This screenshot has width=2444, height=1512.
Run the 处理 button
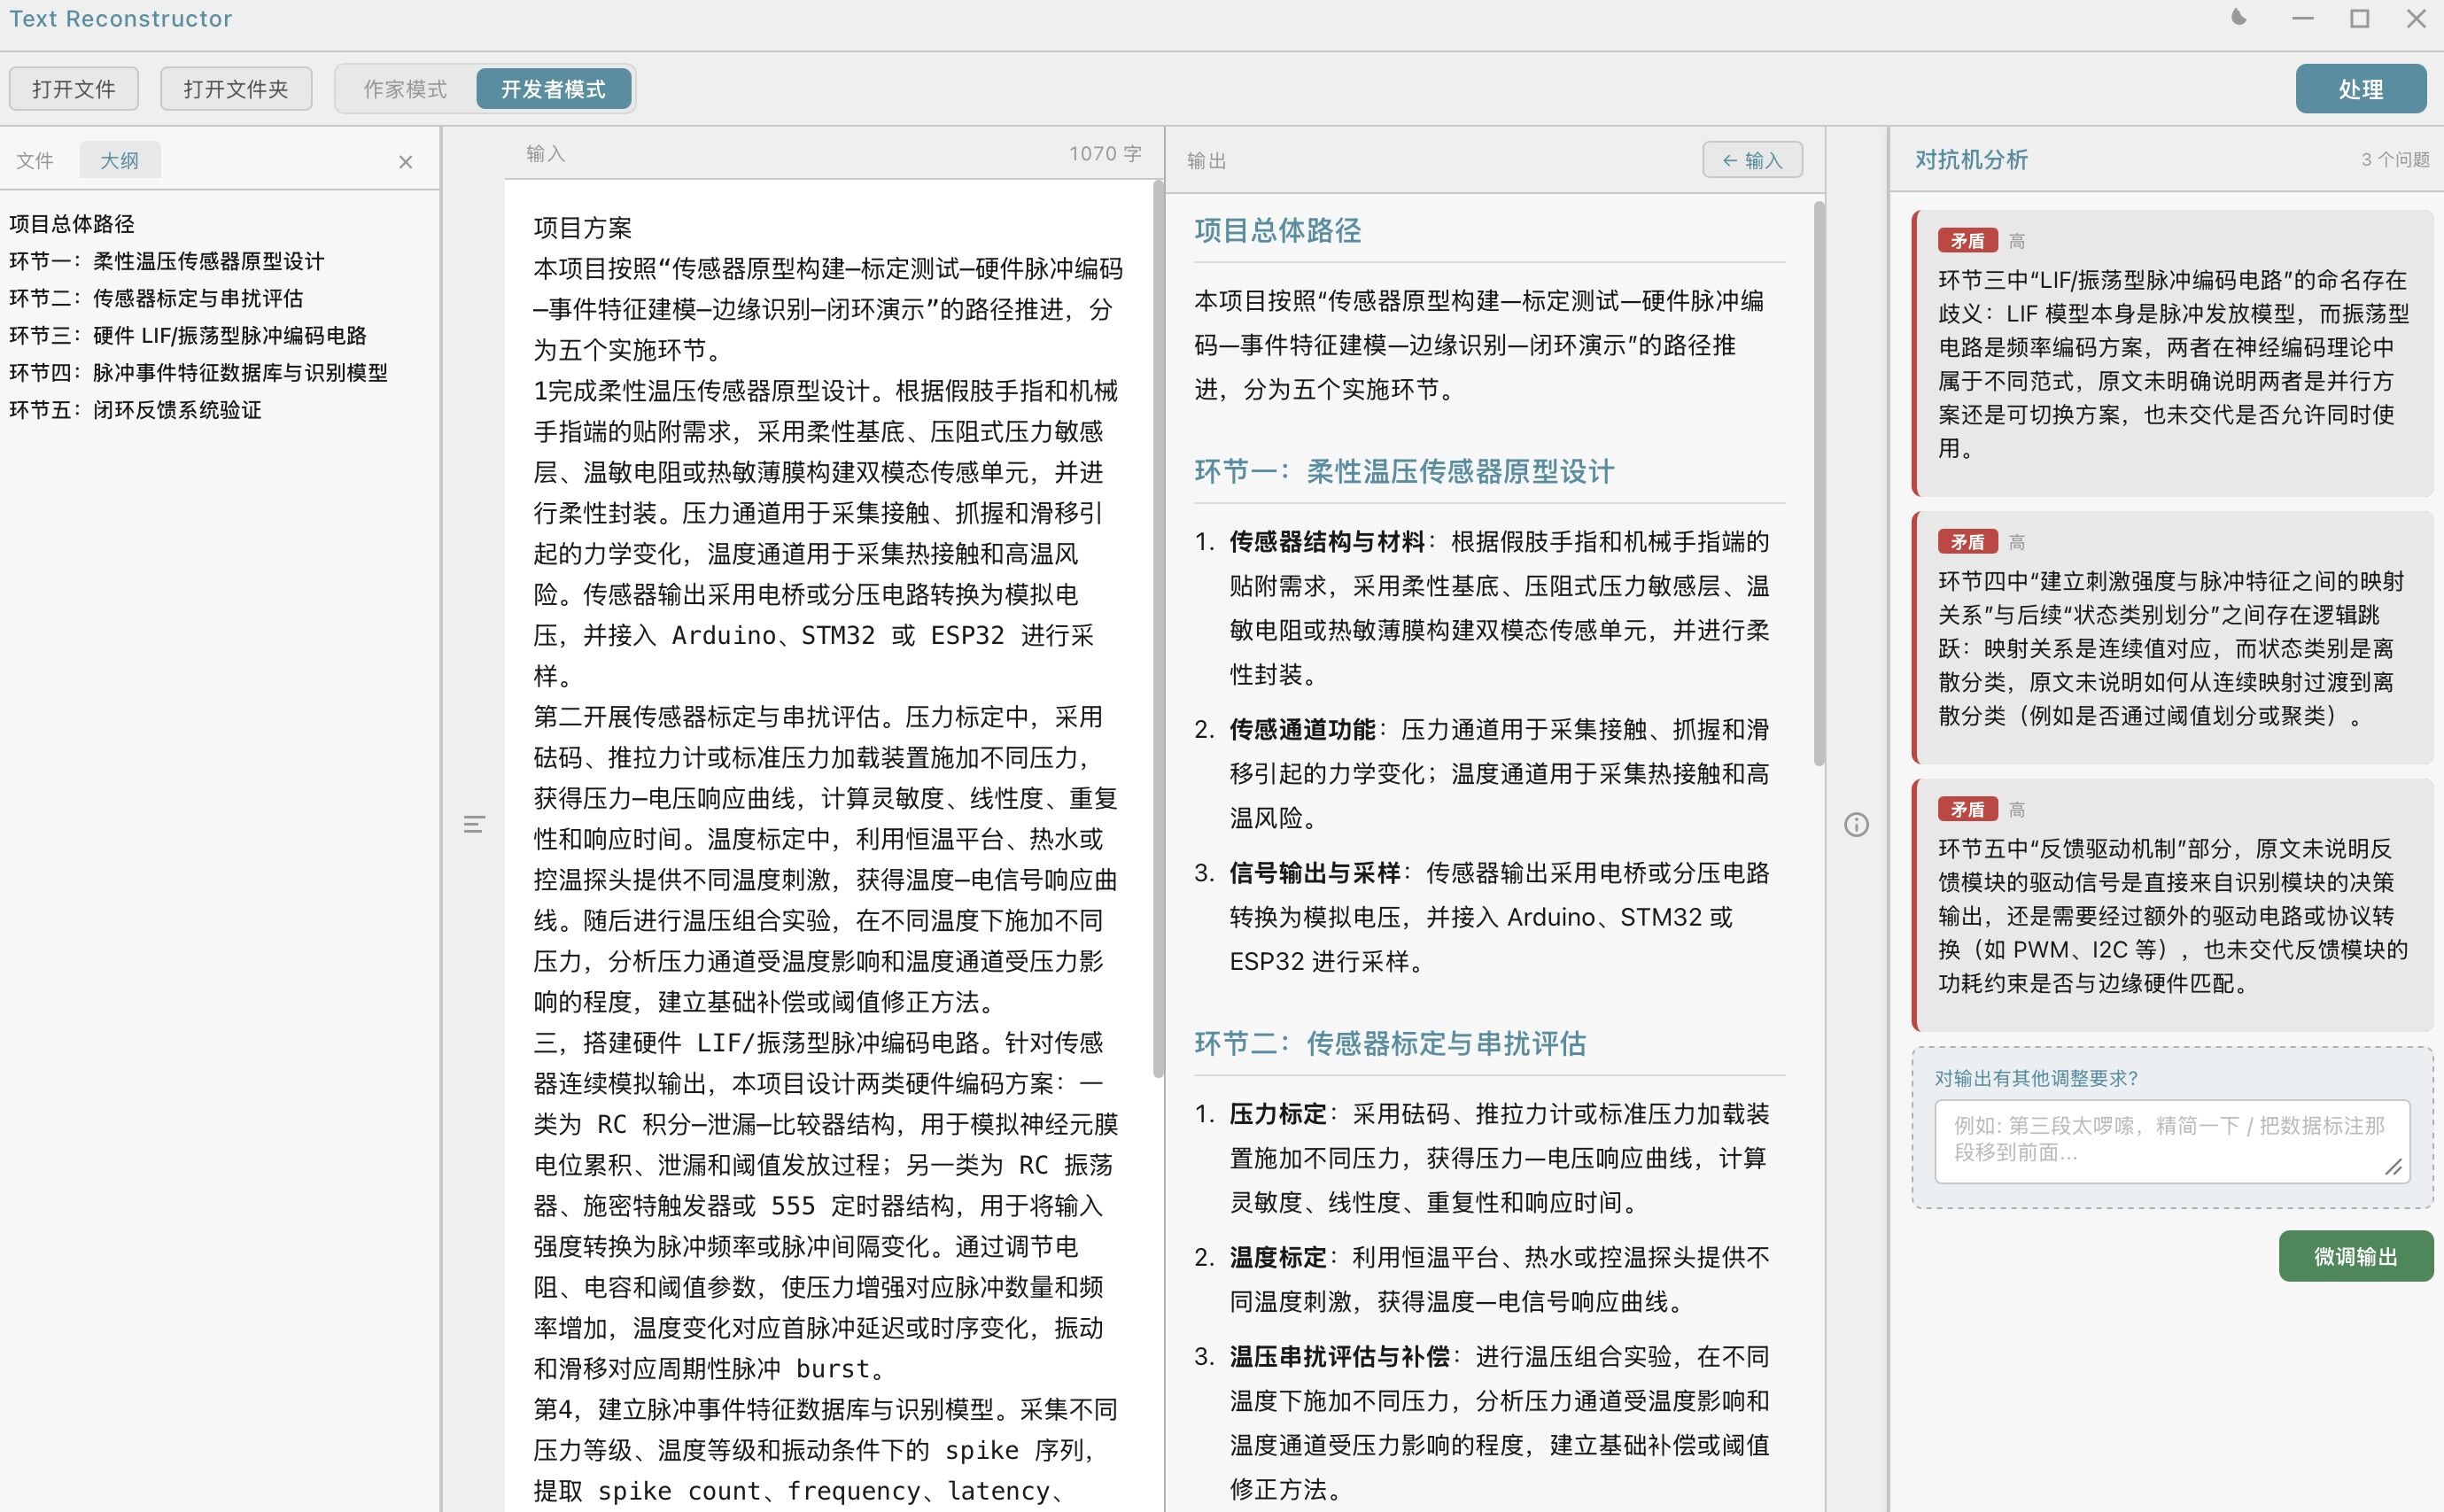2360,89
